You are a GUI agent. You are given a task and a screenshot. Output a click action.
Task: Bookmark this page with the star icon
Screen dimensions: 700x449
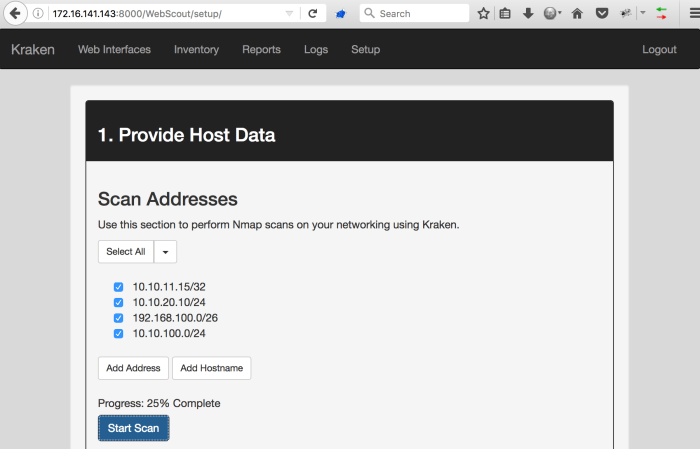(483, 13)
